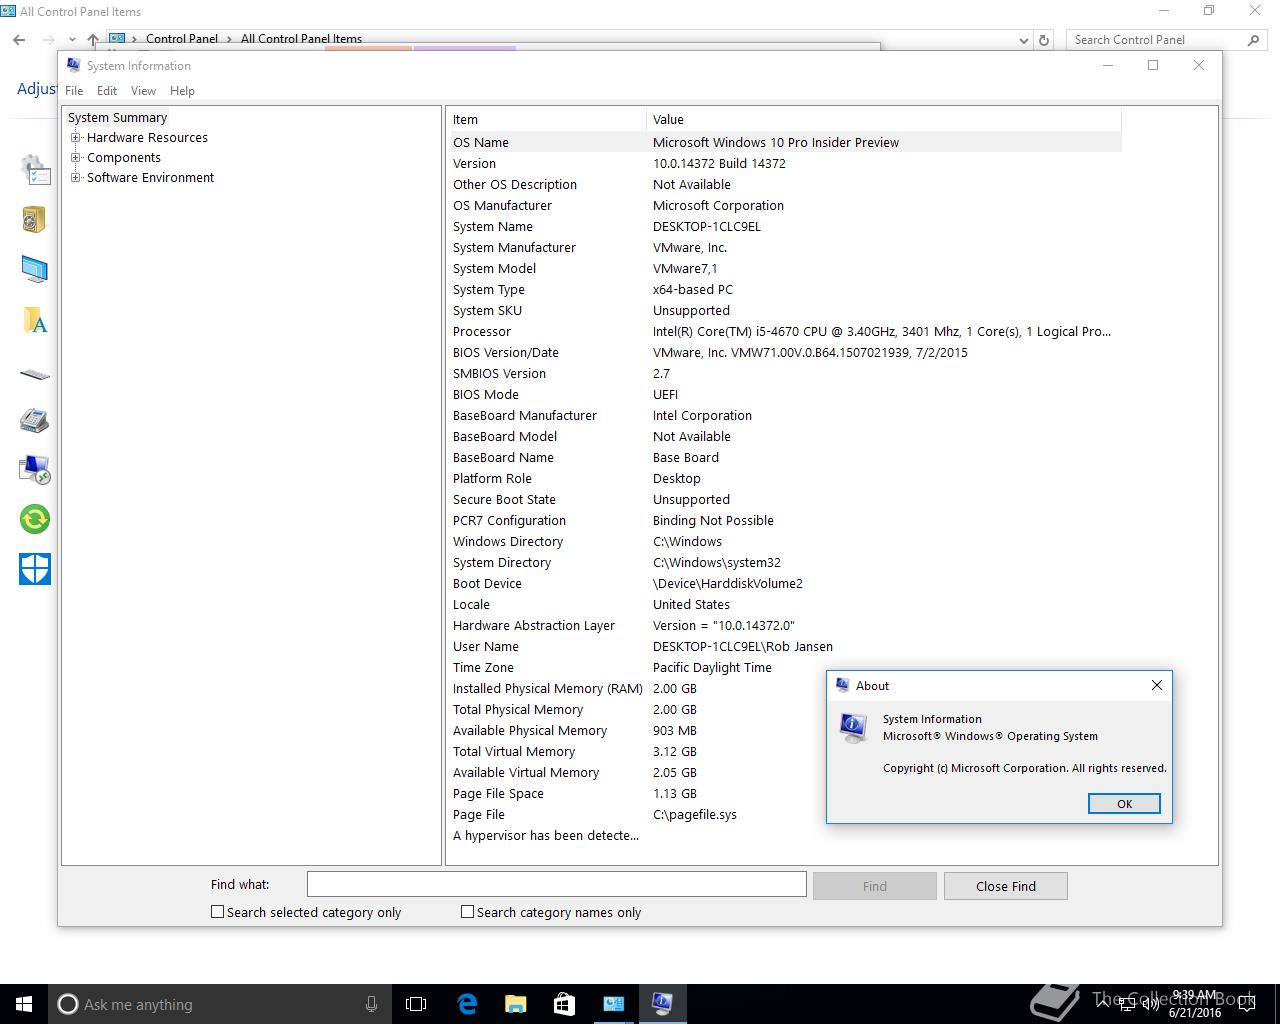
Task: Click the Find button
Action: pos(875,886)
